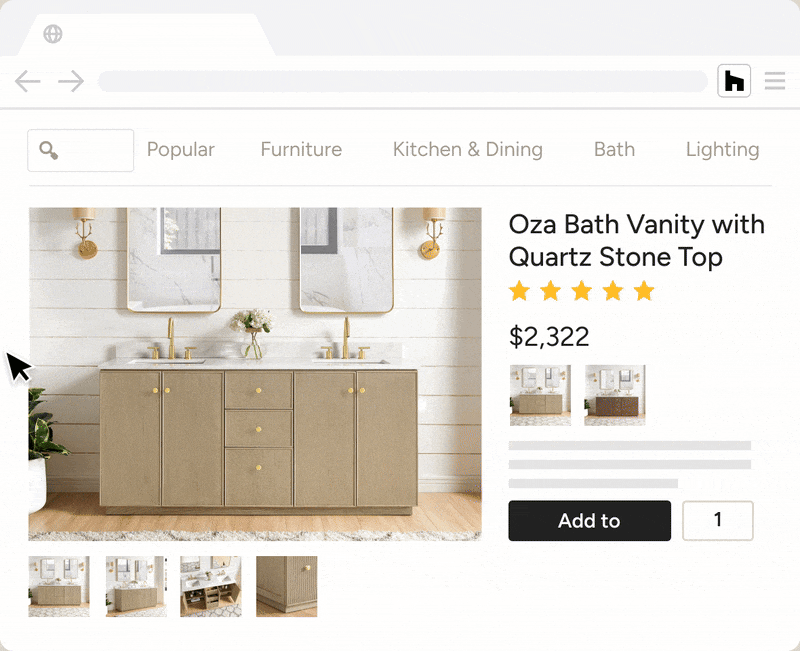Click the globe icon in the tab
This screenshot has height=651, width=800.
pos(53,34)
